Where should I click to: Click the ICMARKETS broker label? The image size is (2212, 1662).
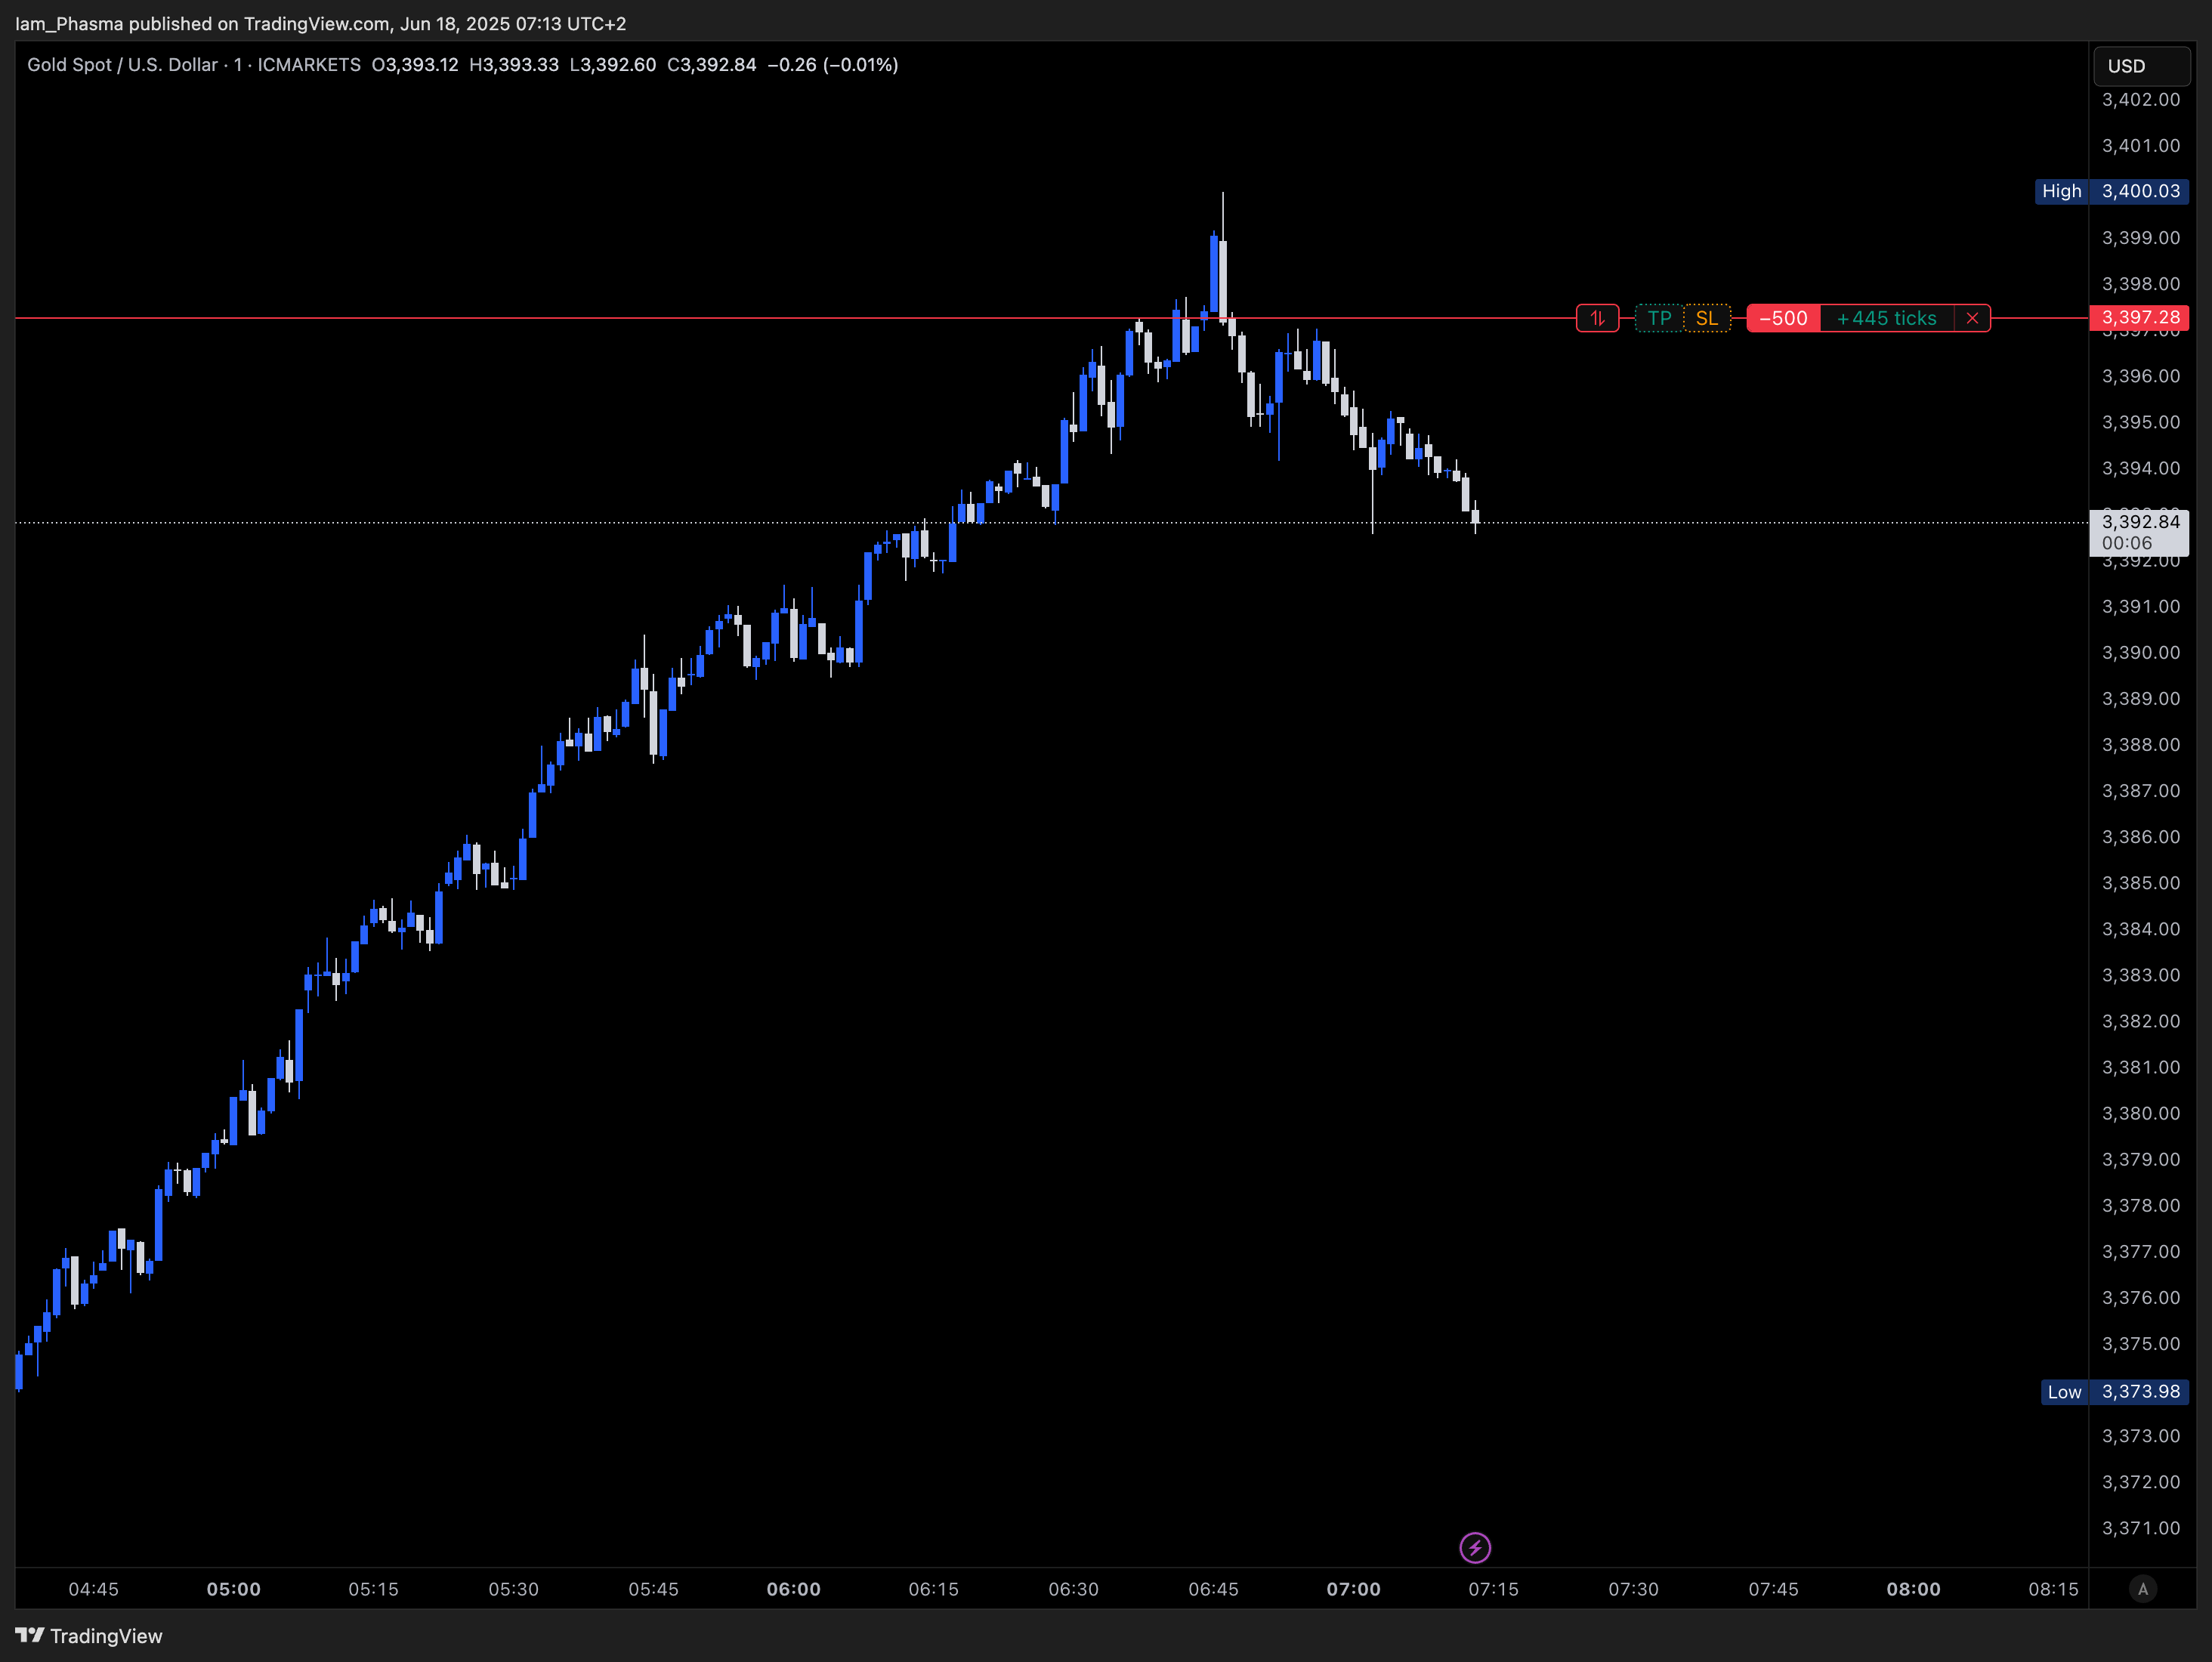pos(309,65)
